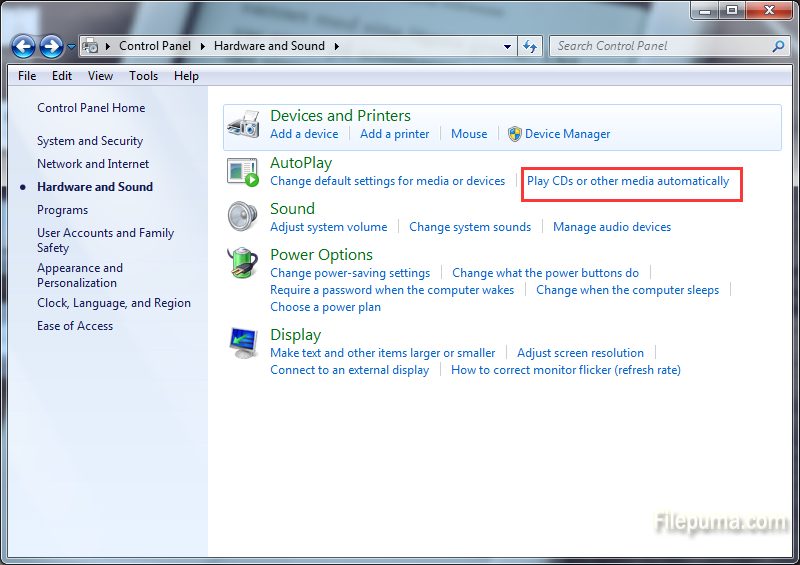Image resolution: width=800 pixels, height=565 pixels.
Task: Click the AutoPlay category icon
Action: 243,171
